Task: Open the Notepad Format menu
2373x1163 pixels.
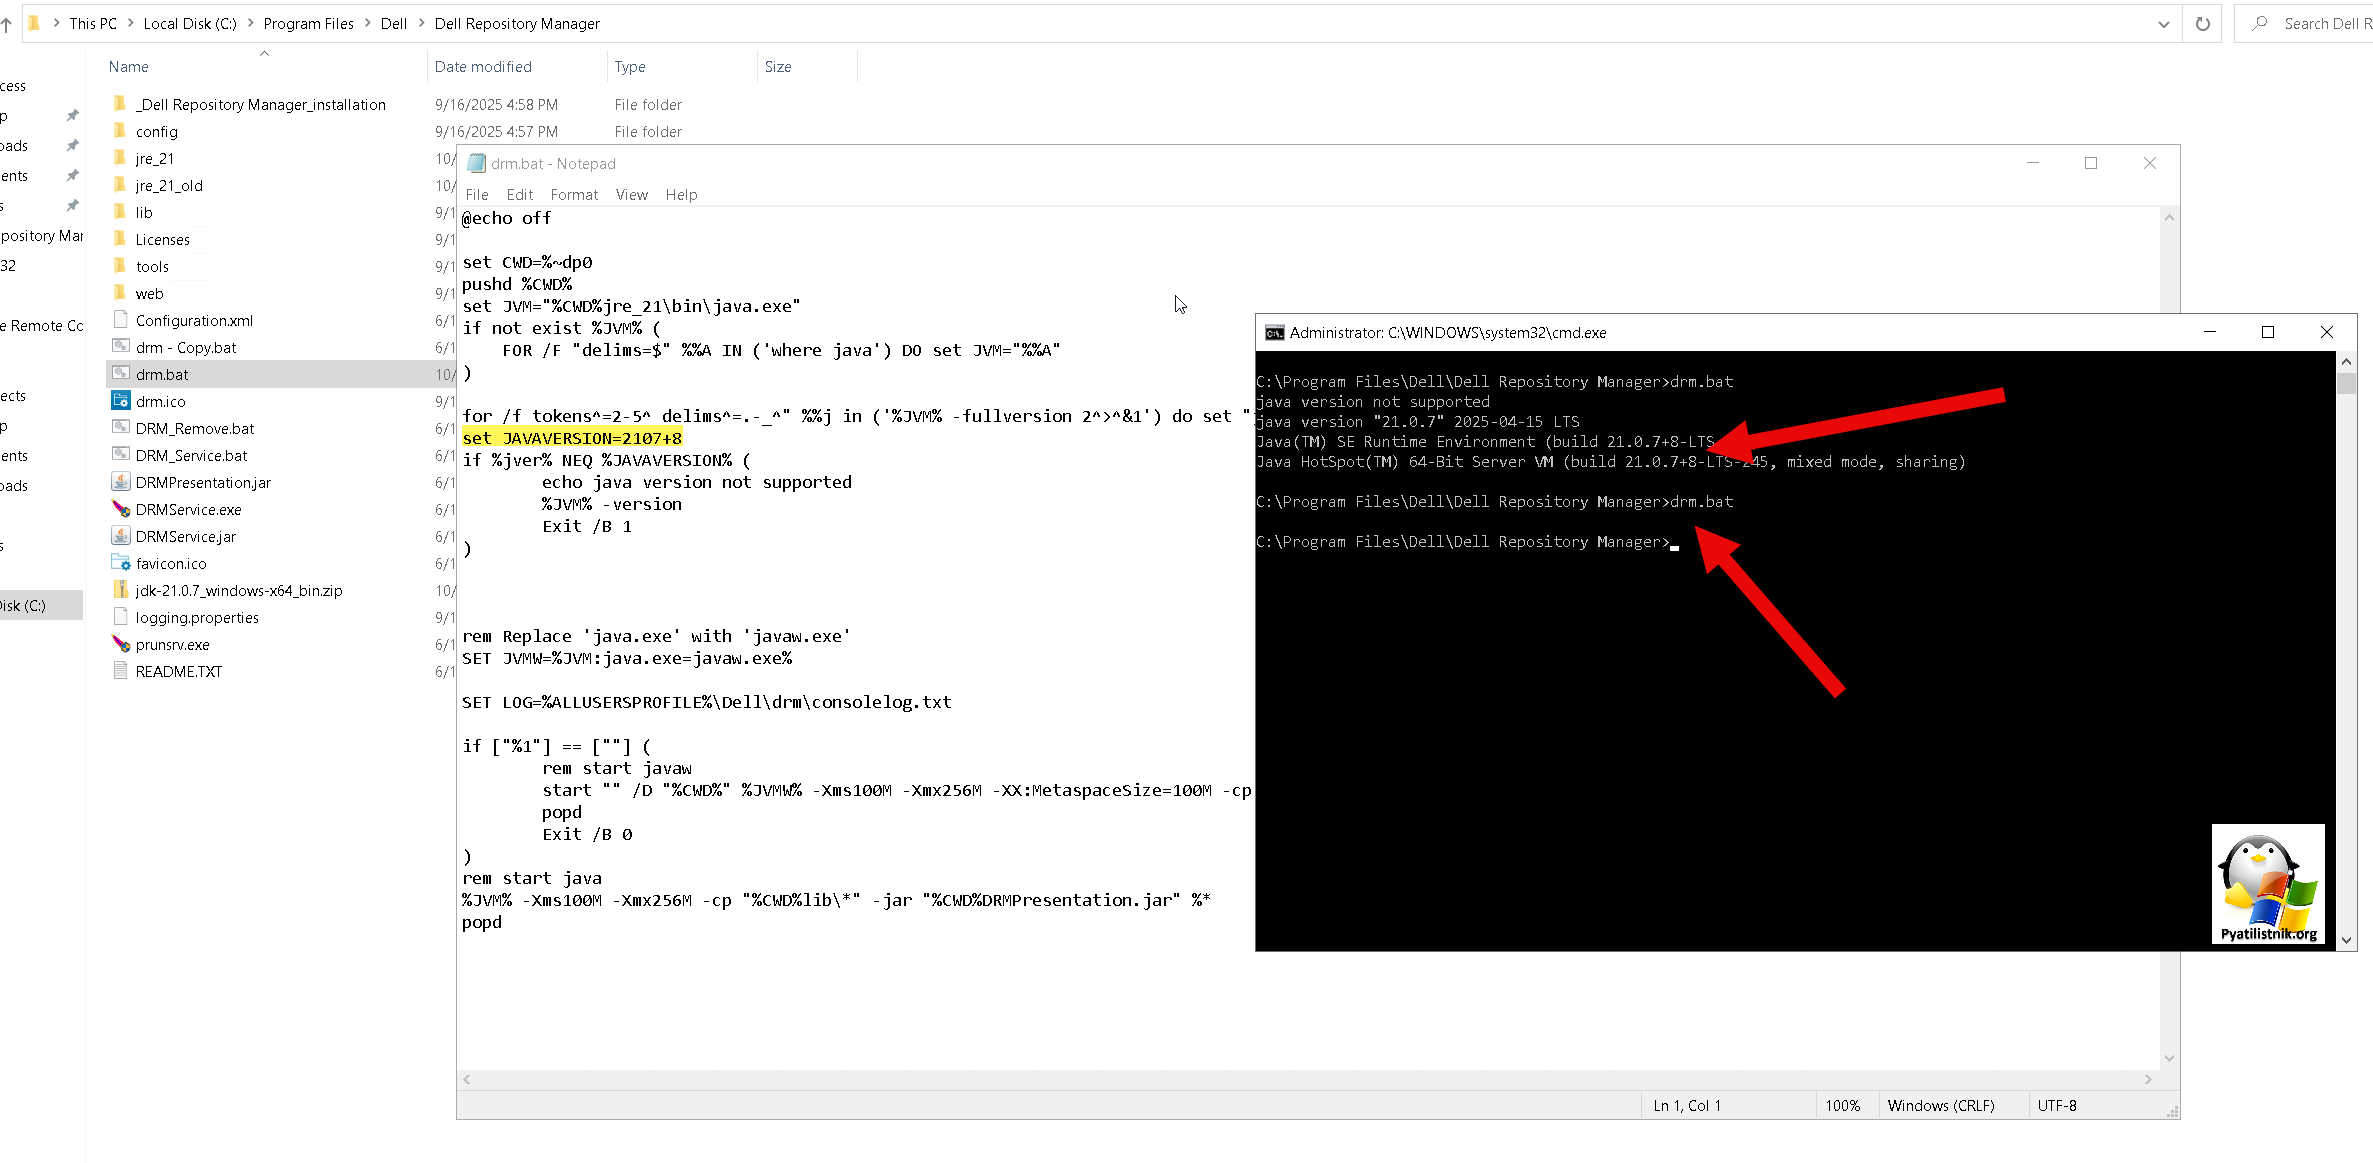Action: click(574, 195)
